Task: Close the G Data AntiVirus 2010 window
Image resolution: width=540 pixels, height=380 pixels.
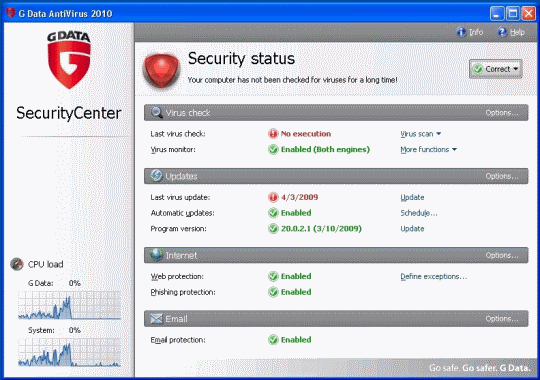Action: click(x=529, y=13)
